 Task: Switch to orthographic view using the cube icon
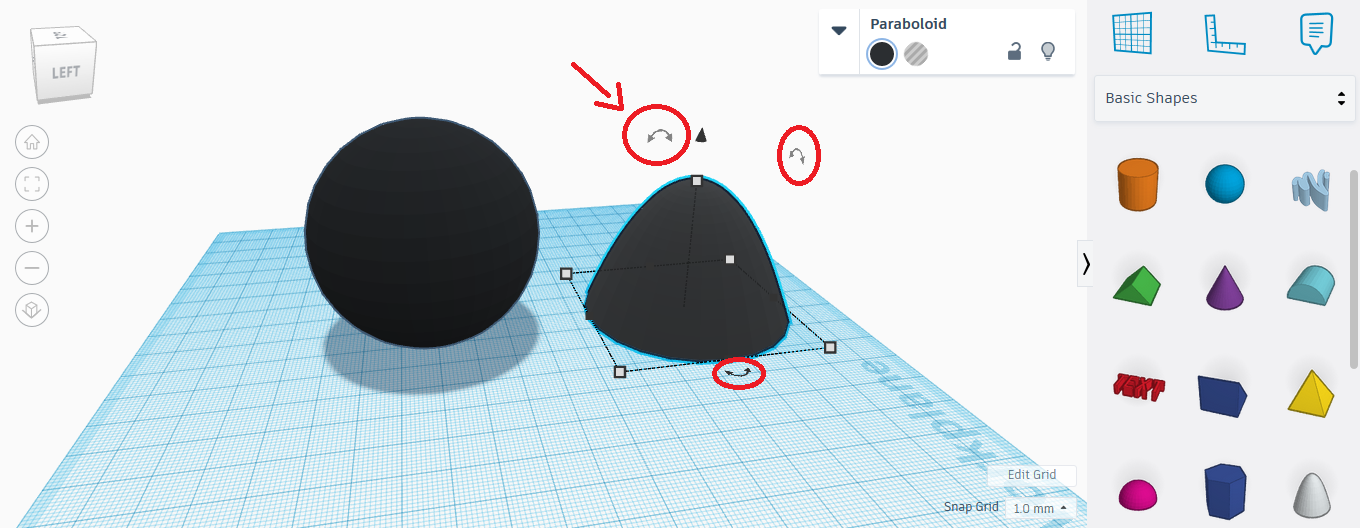point(32,310)
